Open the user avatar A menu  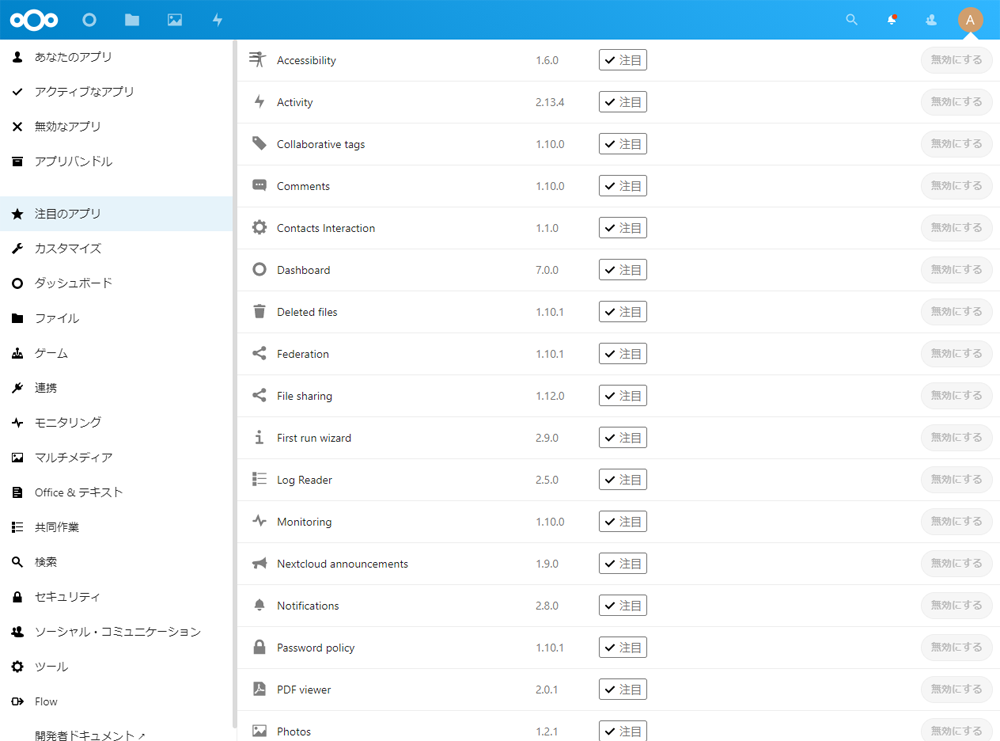coord(970,20)
